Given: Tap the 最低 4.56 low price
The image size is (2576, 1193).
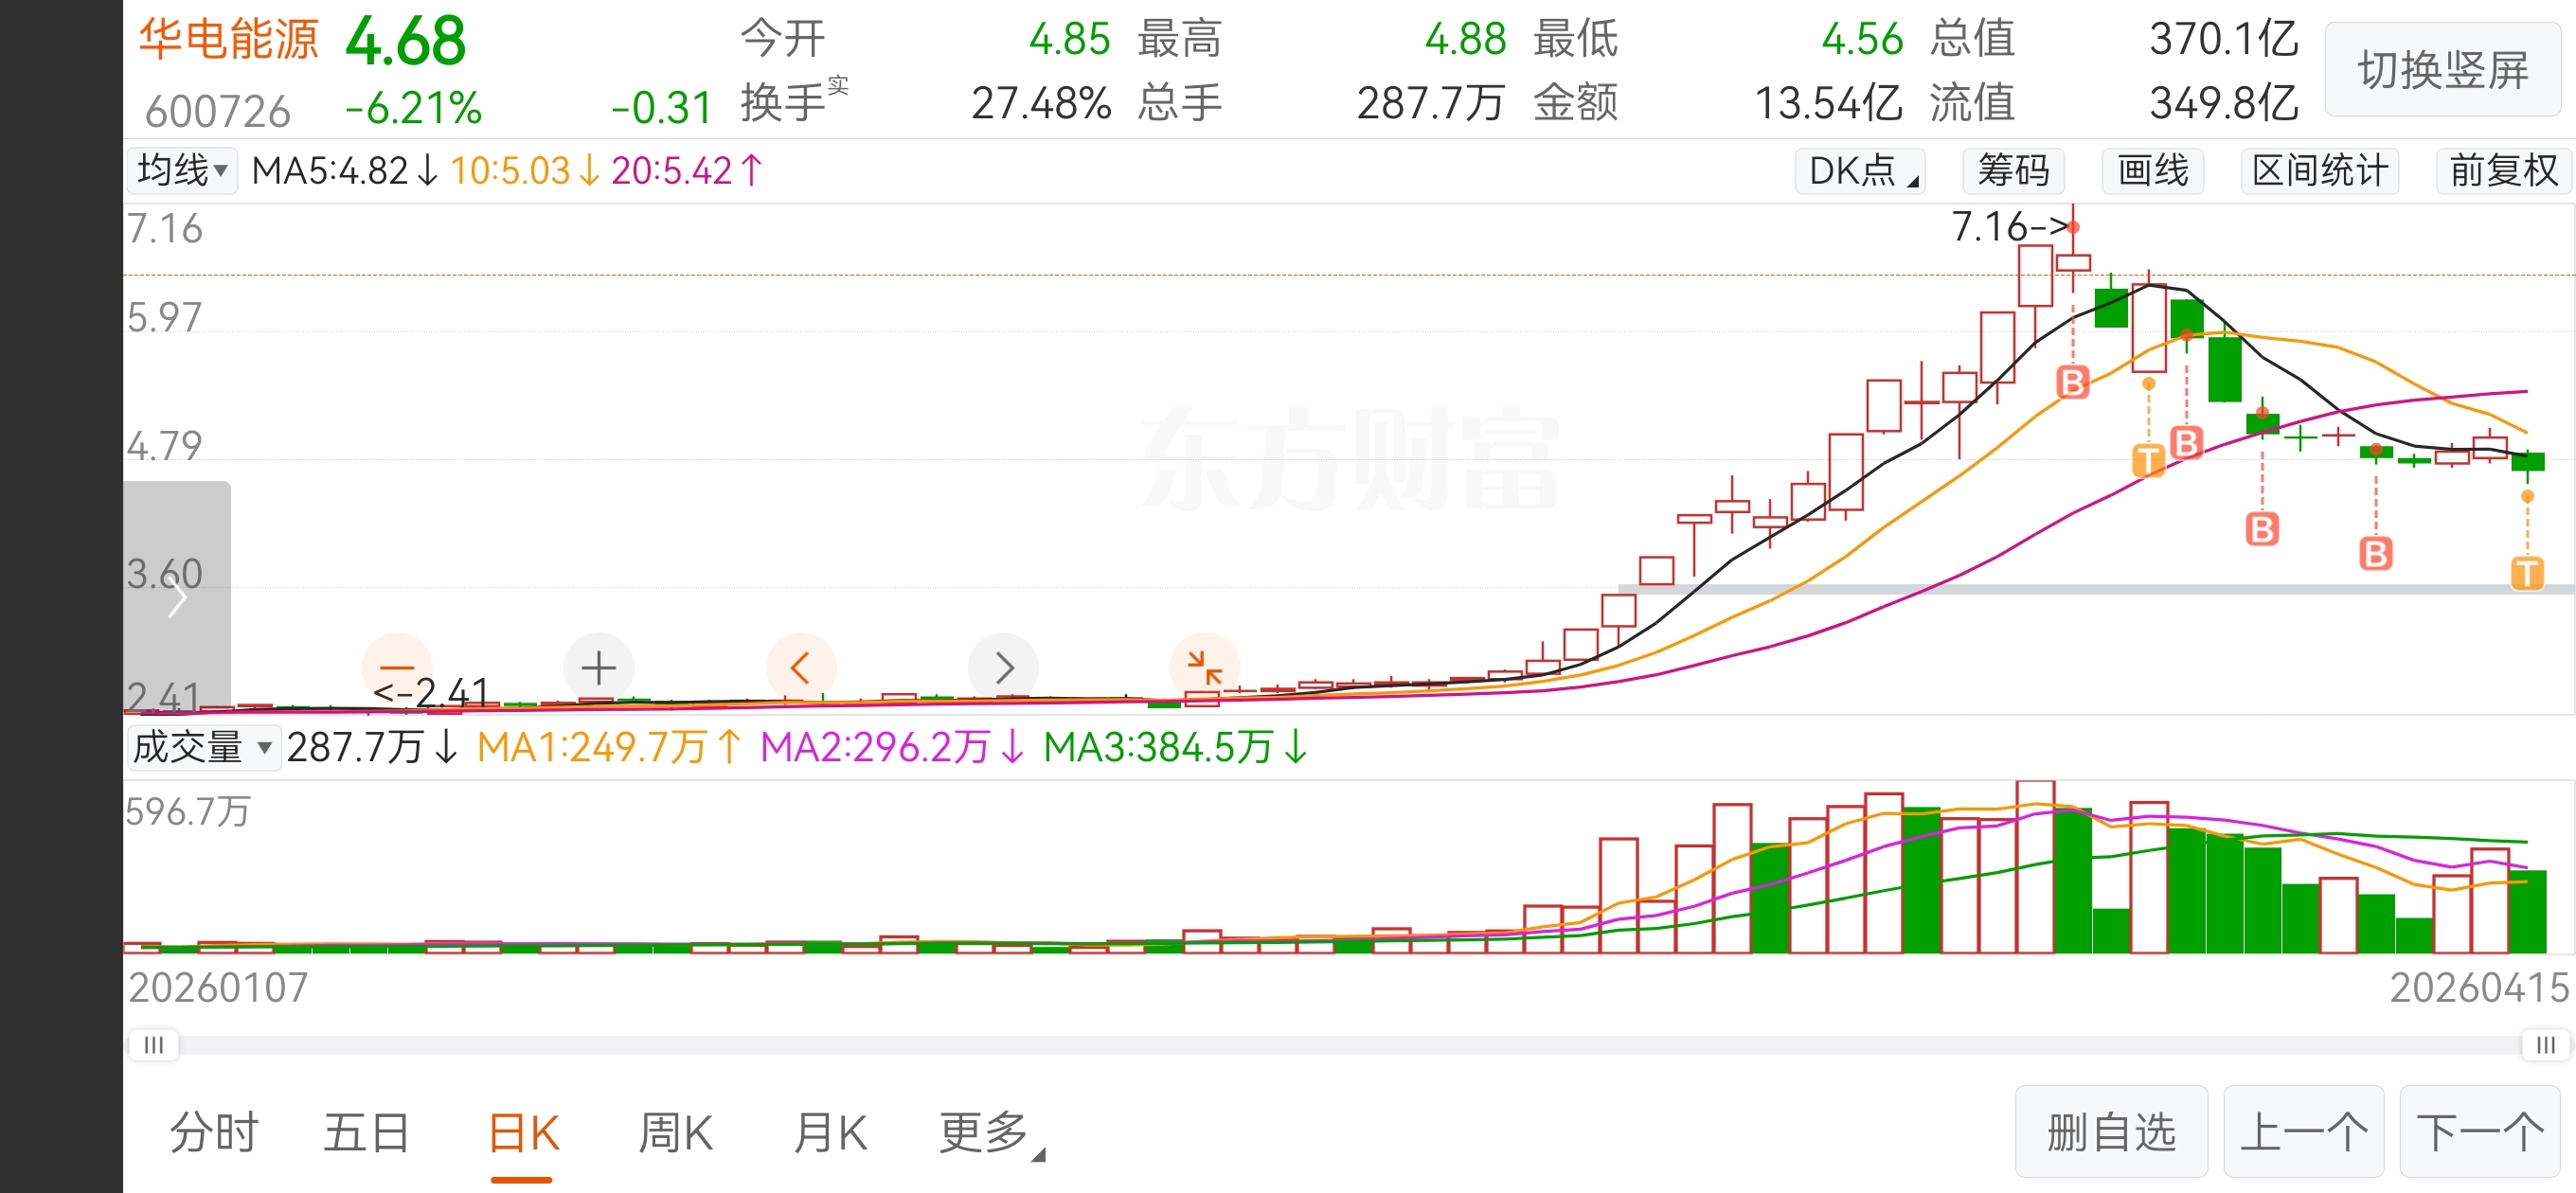Looking at the screenshot, I should [1718, 39].
